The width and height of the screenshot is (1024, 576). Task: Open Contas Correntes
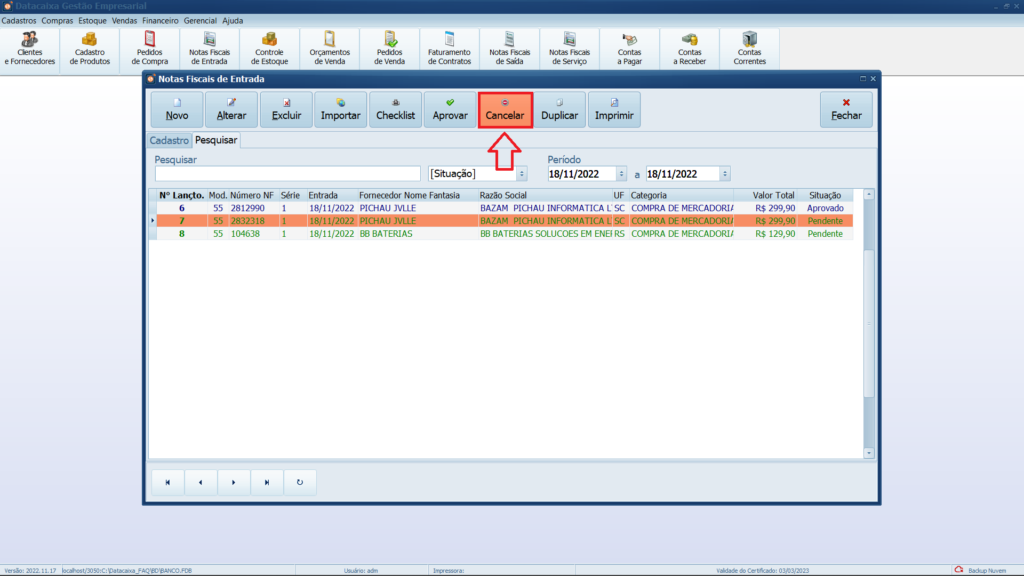(749, 48)
